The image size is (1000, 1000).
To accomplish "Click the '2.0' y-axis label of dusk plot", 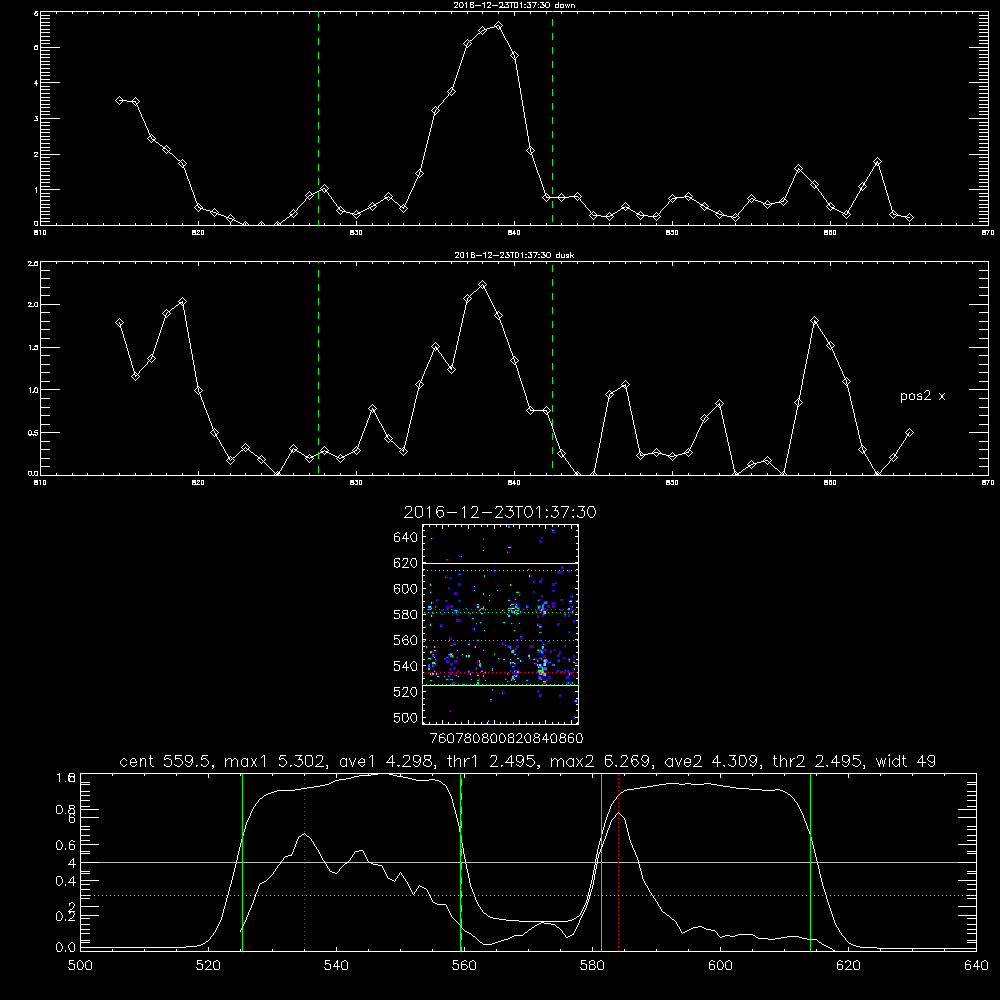I will pyautogui.click(x=34, y=305).
